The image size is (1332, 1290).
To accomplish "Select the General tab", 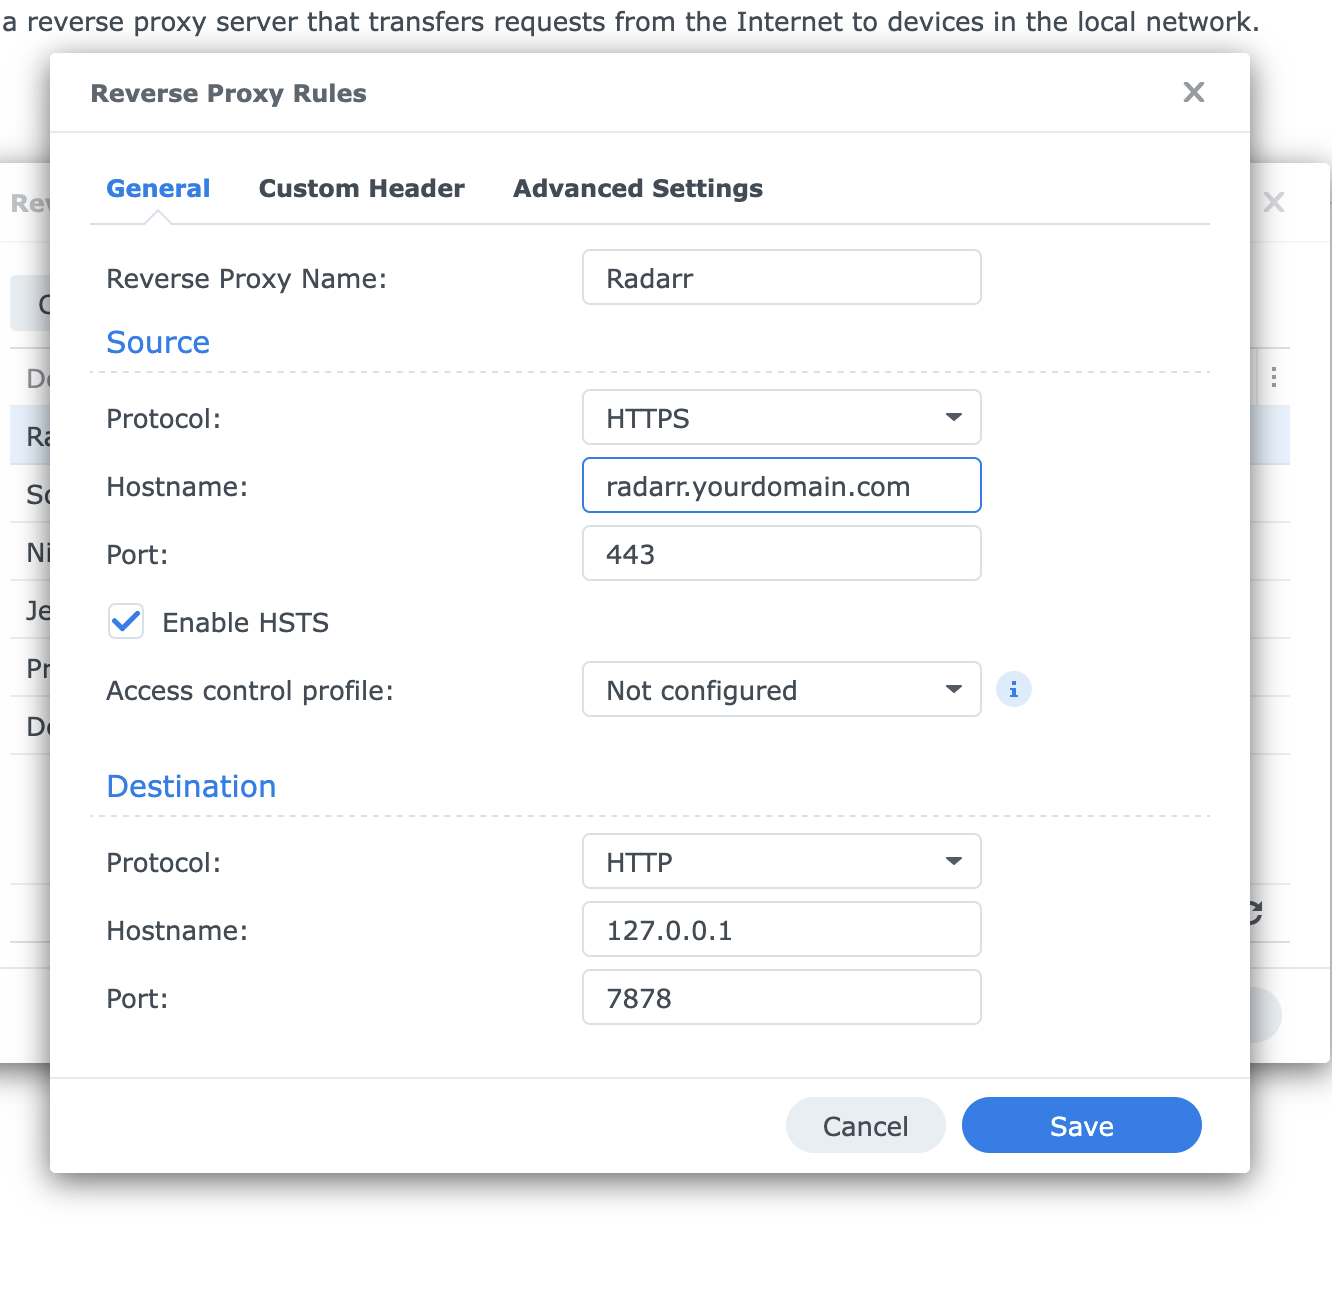I will pos(158,188).
